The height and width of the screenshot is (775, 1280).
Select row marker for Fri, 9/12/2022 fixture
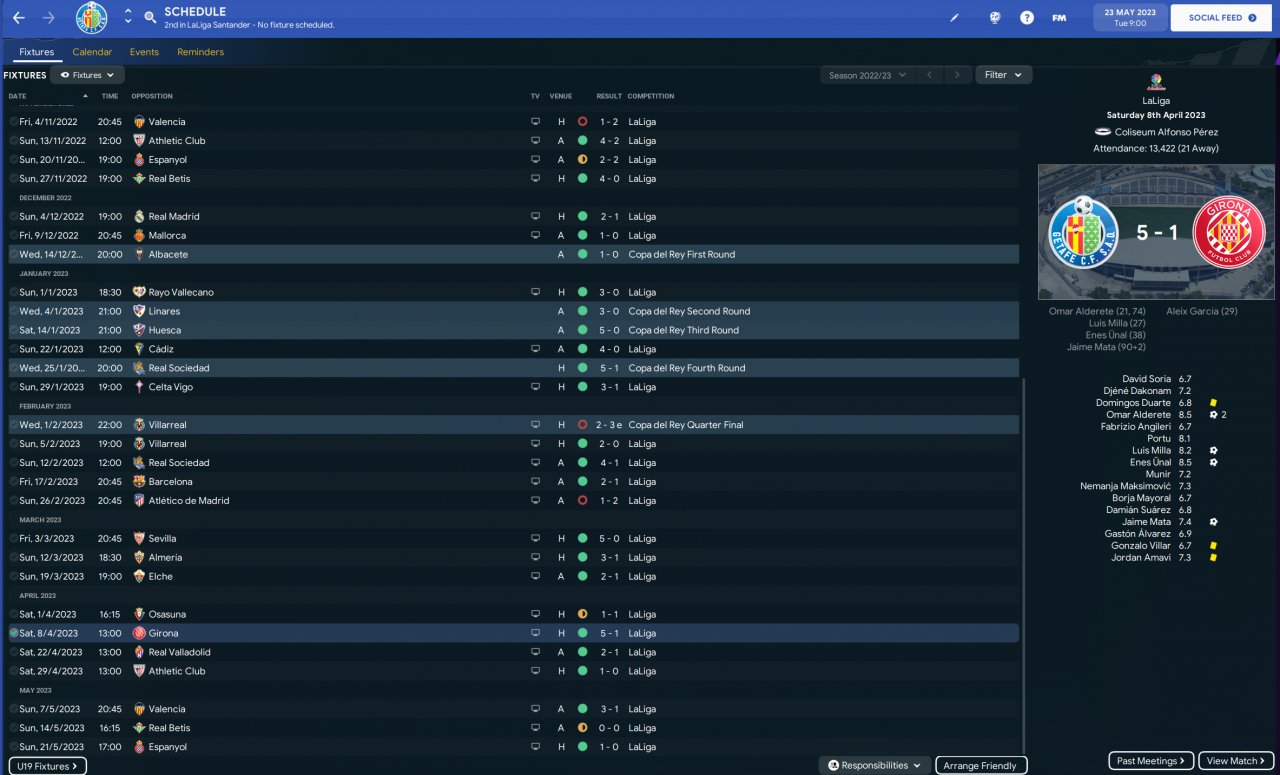click(13, 235)
